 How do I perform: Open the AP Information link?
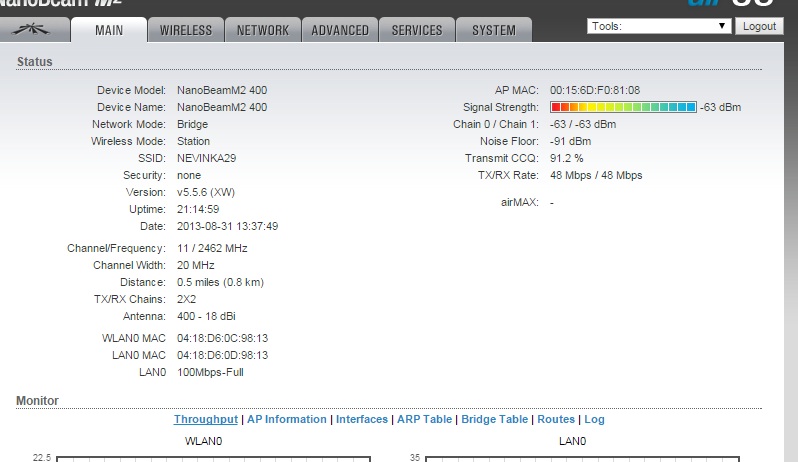click(x=287, y=419)
